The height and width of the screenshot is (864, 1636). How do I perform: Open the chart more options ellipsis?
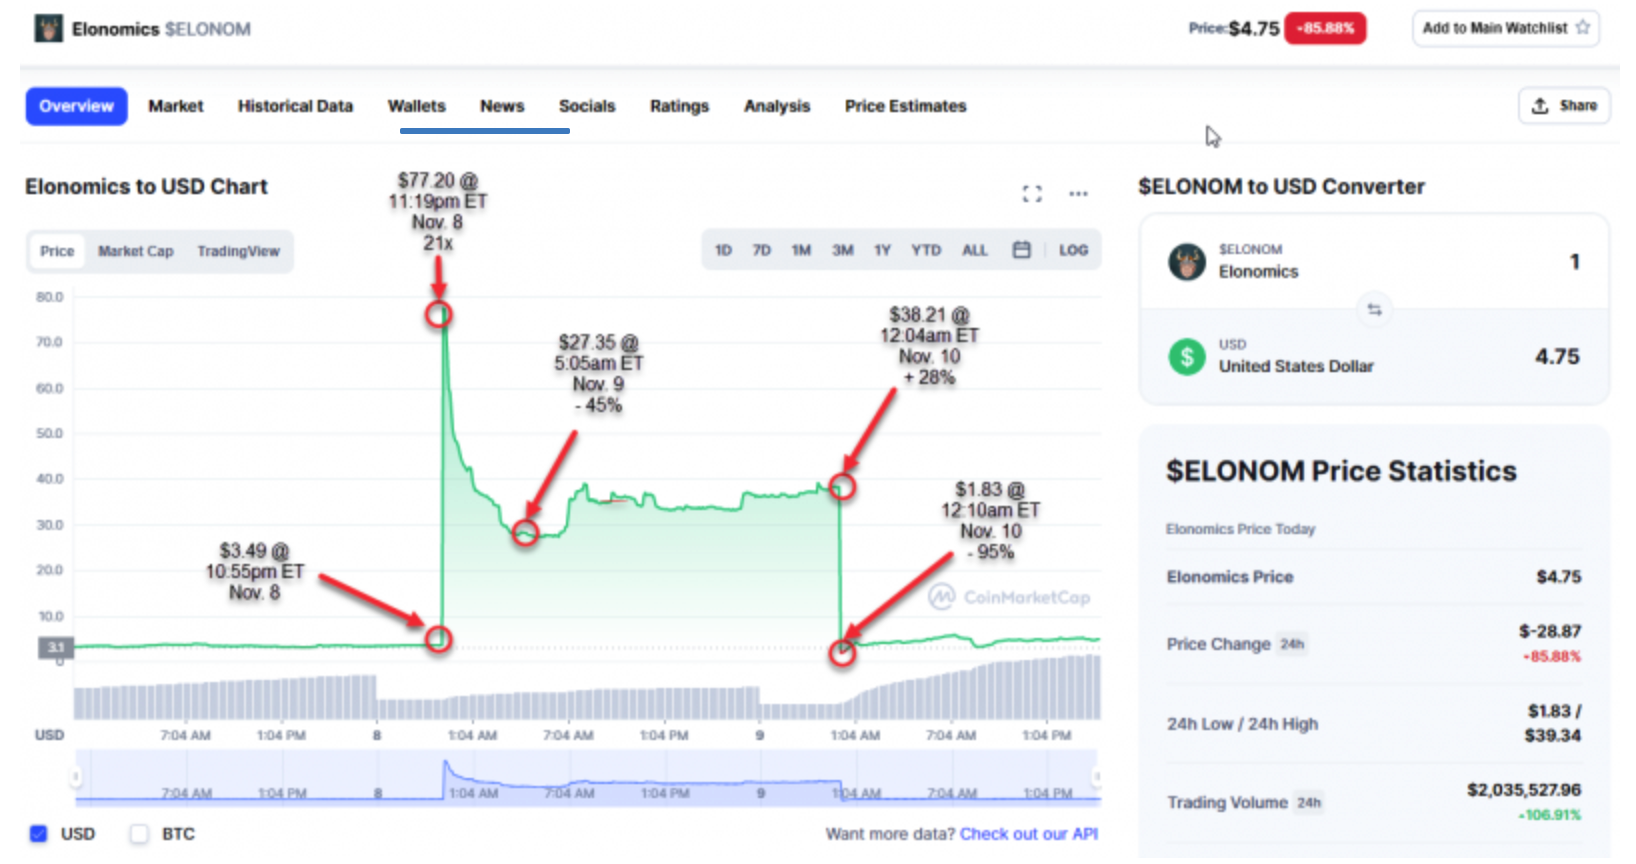click(1078, 193)
